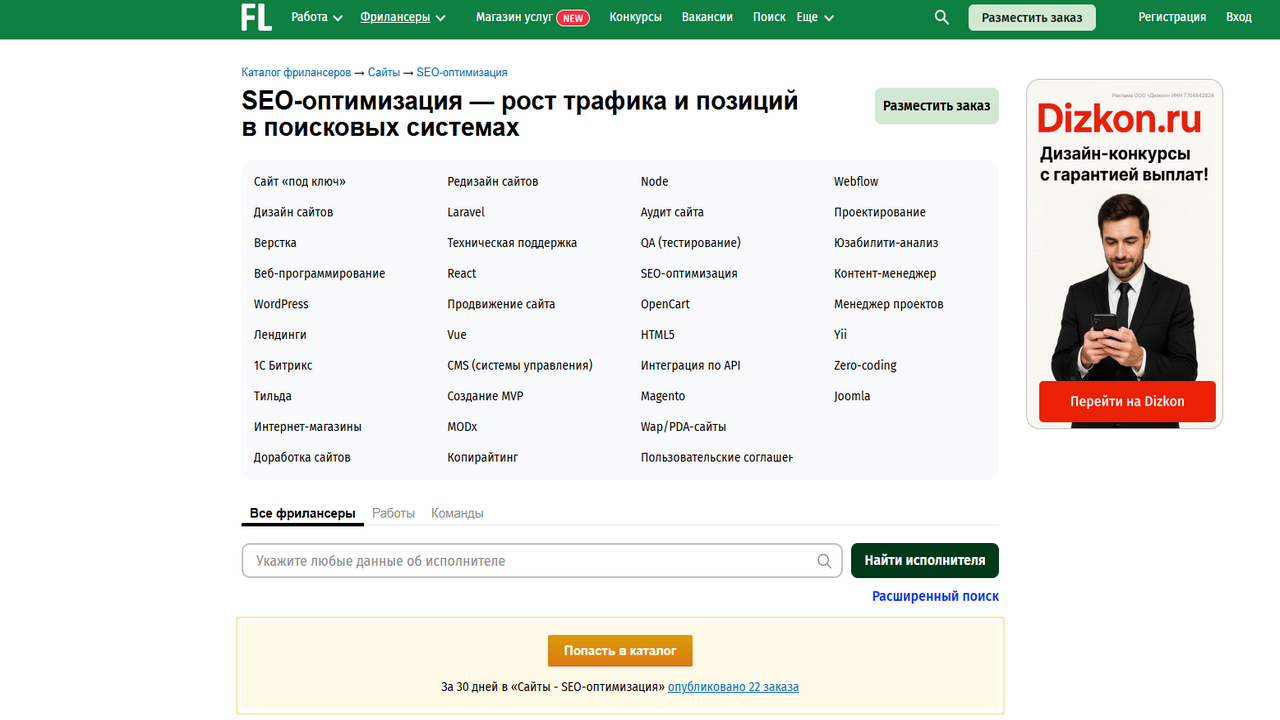
Task: Switch to the Команды tab
Action: (457, 513)
